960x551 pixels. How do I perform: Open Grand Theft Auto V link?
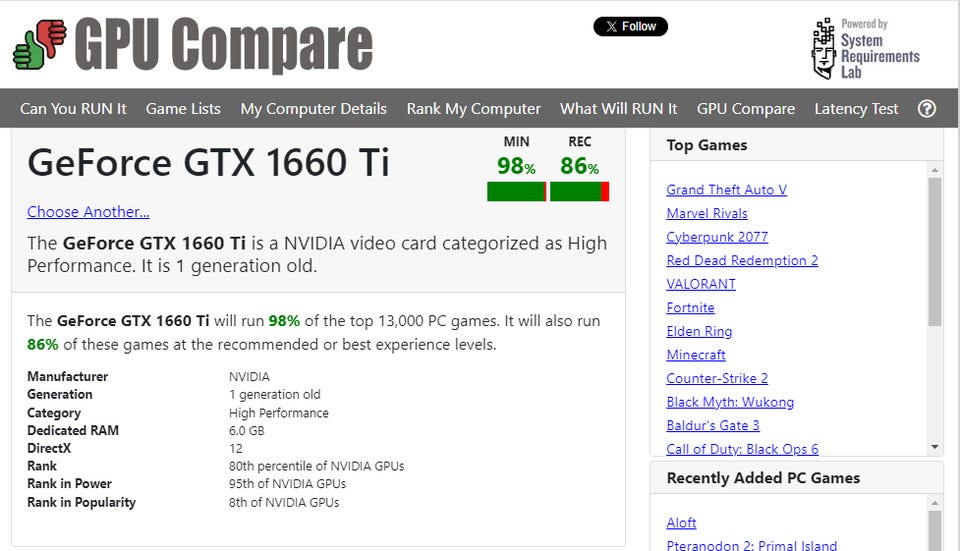coord(726,190)
